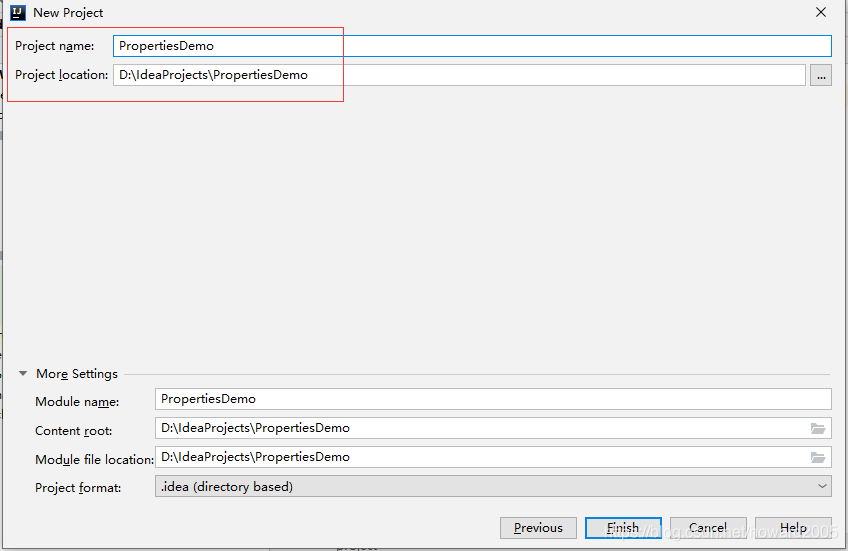848x551 pixels.
Task: Browse folder icon for Content root
Action: tap(818, 429)
